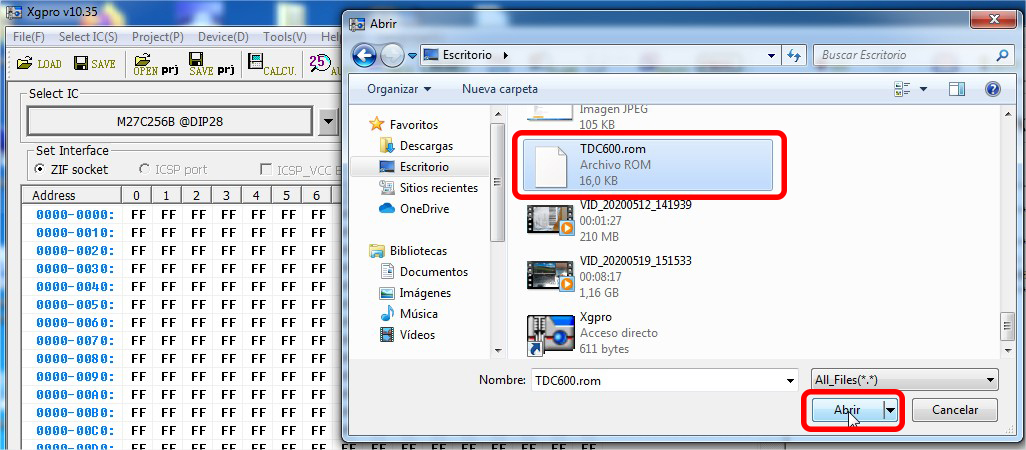The width and height of the screenshot is (1026, 450).
Task: Open the Select IC(S) menu
Action: 88,37
